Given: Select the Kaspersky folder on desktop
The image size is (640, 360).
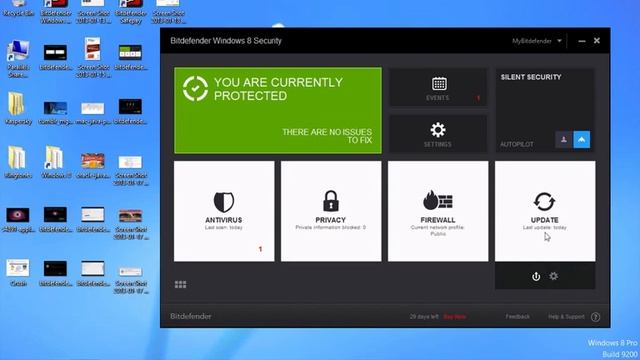Looking at the screenshot, I should click(x=17, y=108).
